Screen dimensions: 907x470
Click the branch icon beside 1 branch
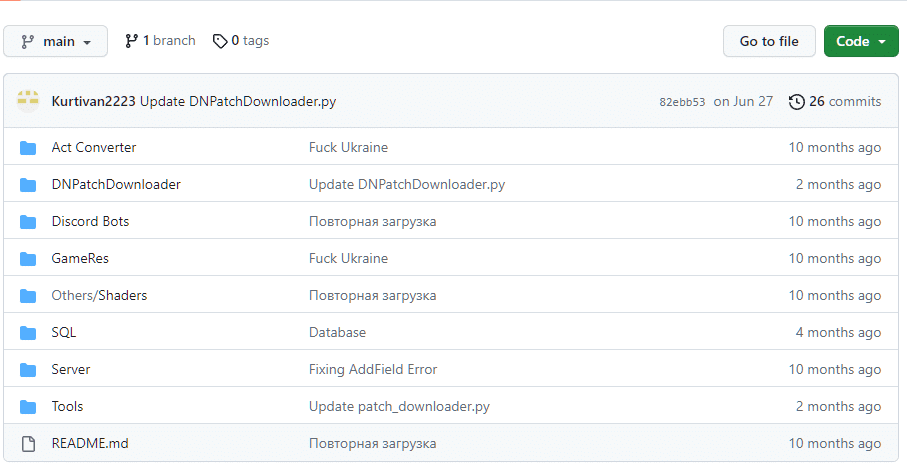point(131,41)
